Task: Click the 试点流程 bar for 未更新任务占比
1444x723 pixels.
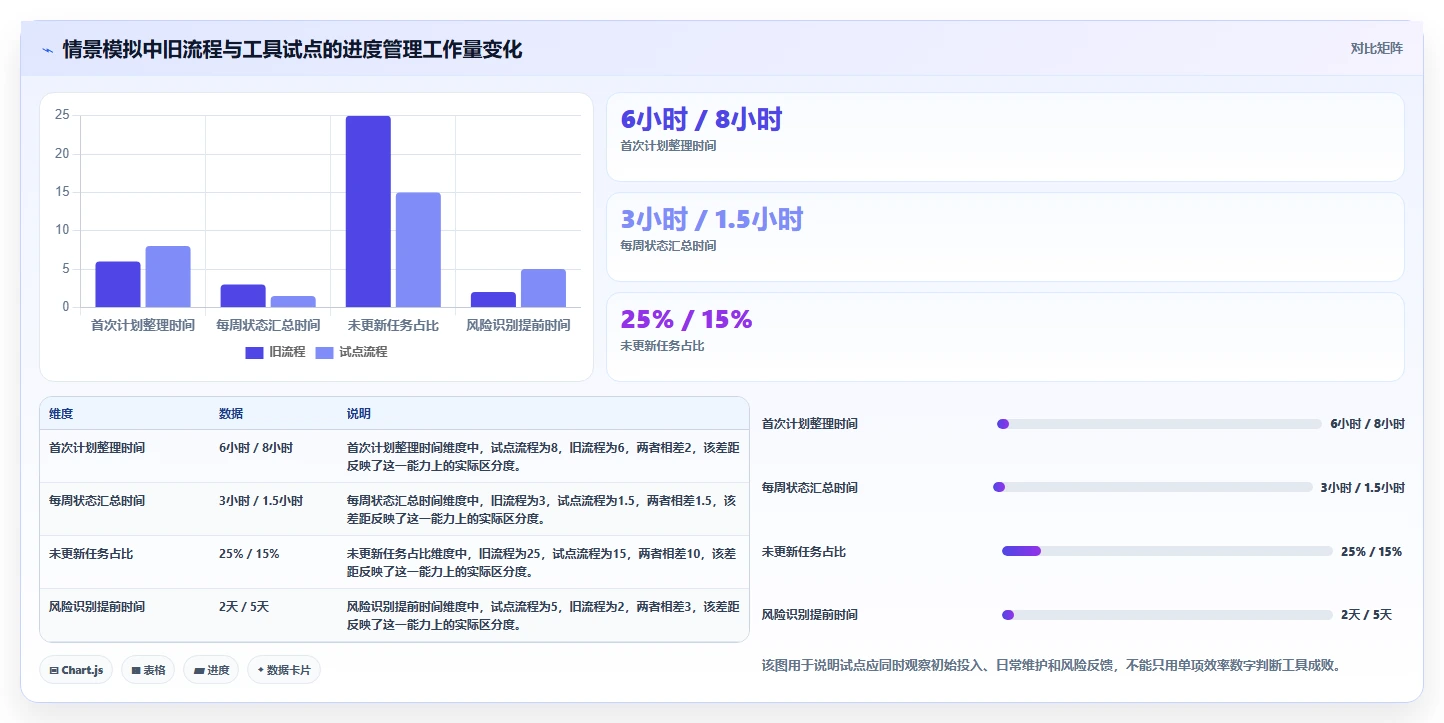Action: pos(418,250)
